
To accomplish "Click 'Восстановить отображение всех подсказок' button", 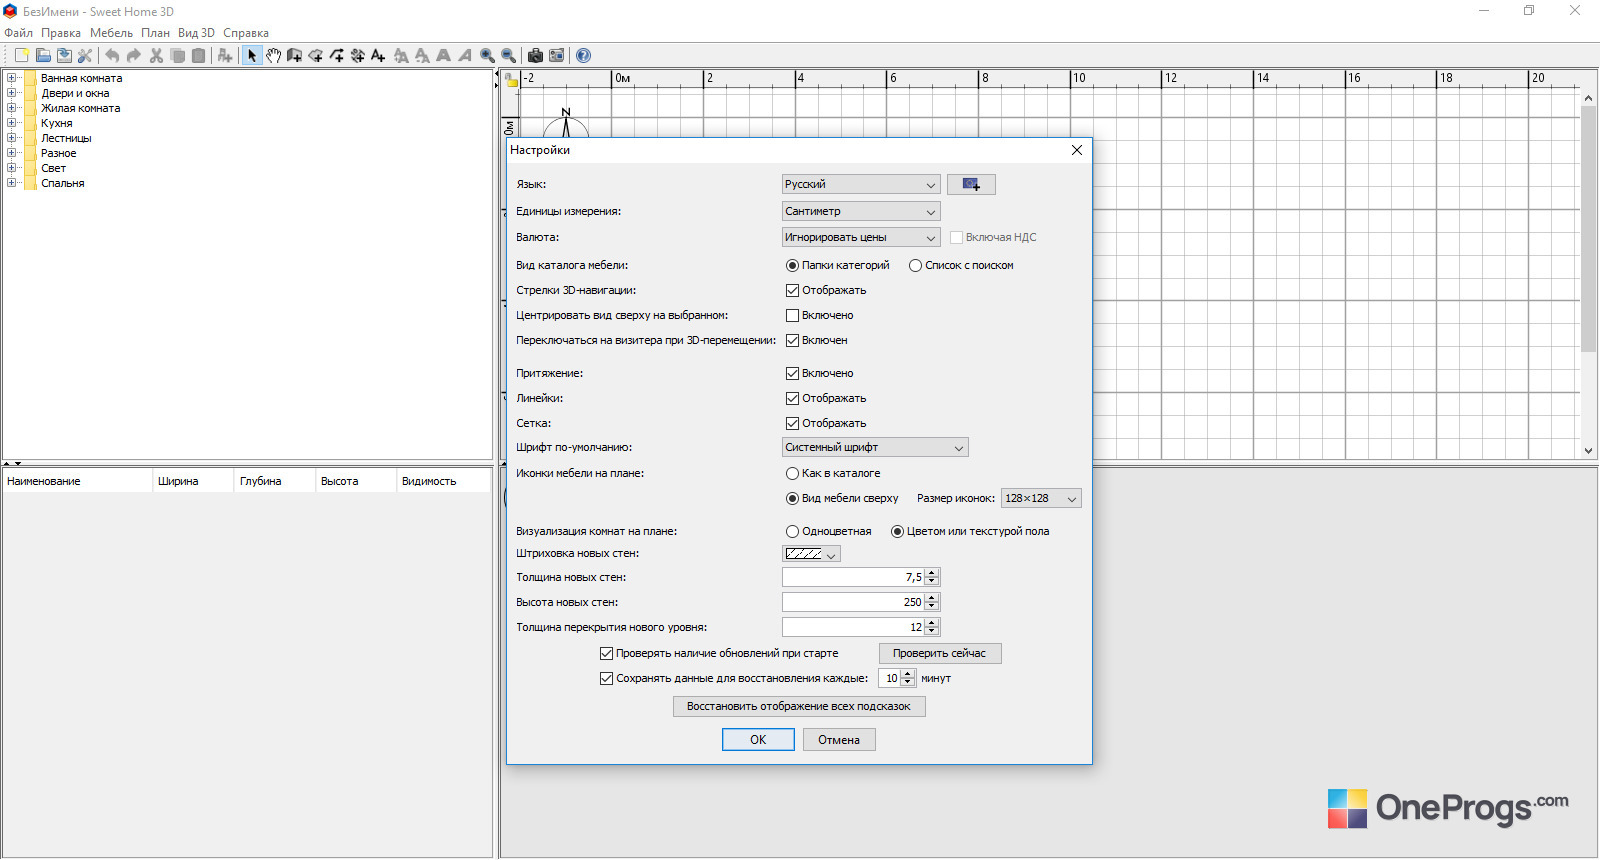I will pyautogui.click(x=799, y=706).
